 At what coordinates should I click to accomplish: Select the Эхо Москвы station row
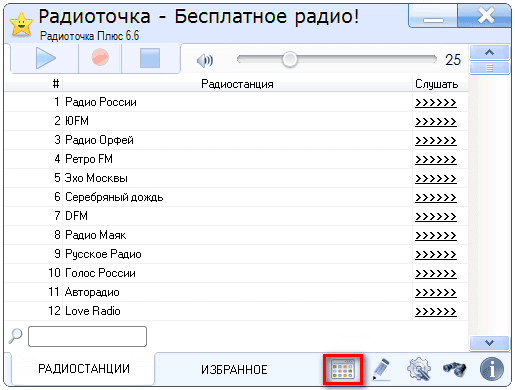pos(236,178)
